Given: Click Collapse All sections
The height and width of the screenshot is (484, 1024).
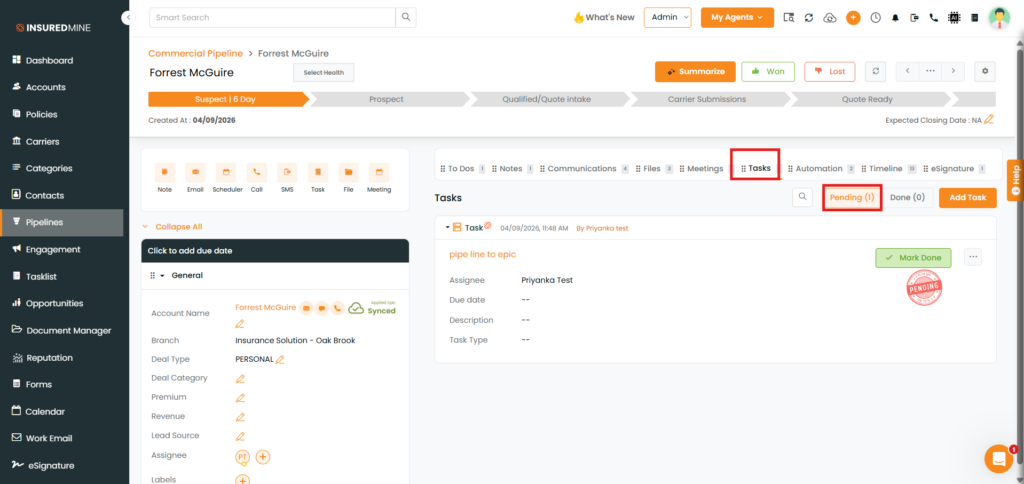Looking at the screenshot, I should (178, 227).
